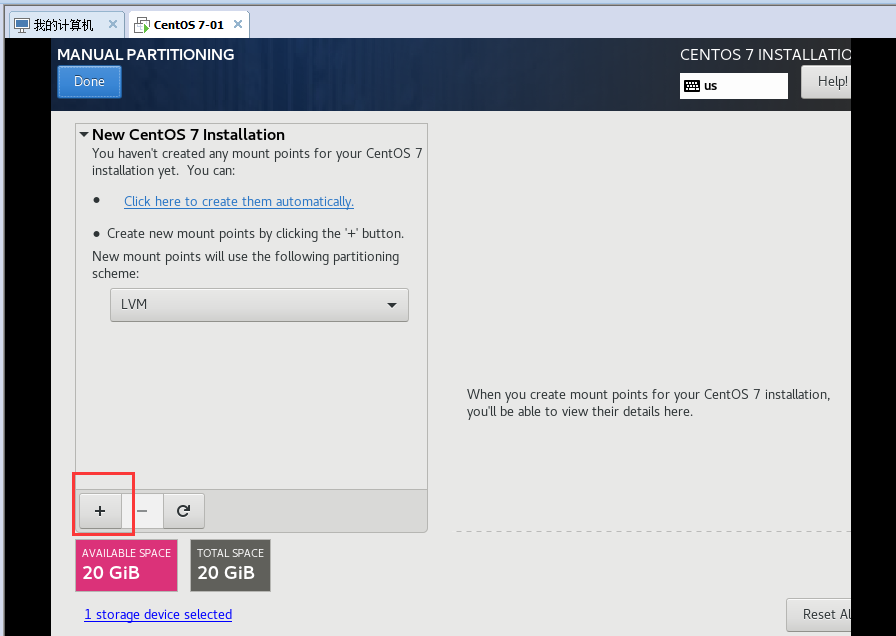Collapse the New CentOS 7 Installation section
Viewport: 896px width, 636px height.
[x=84, y=135]
